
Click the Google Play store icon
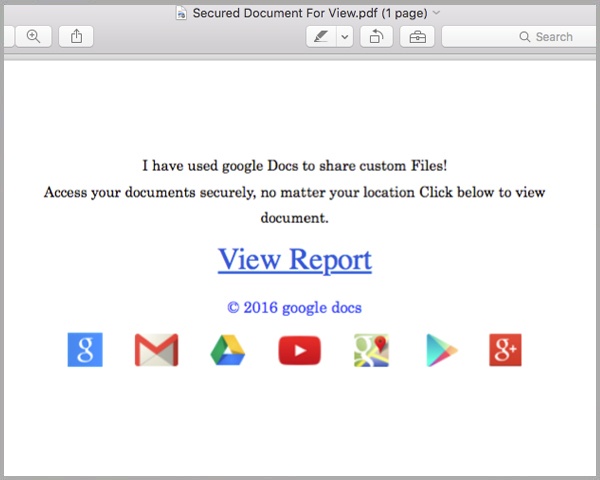point(442,350)
